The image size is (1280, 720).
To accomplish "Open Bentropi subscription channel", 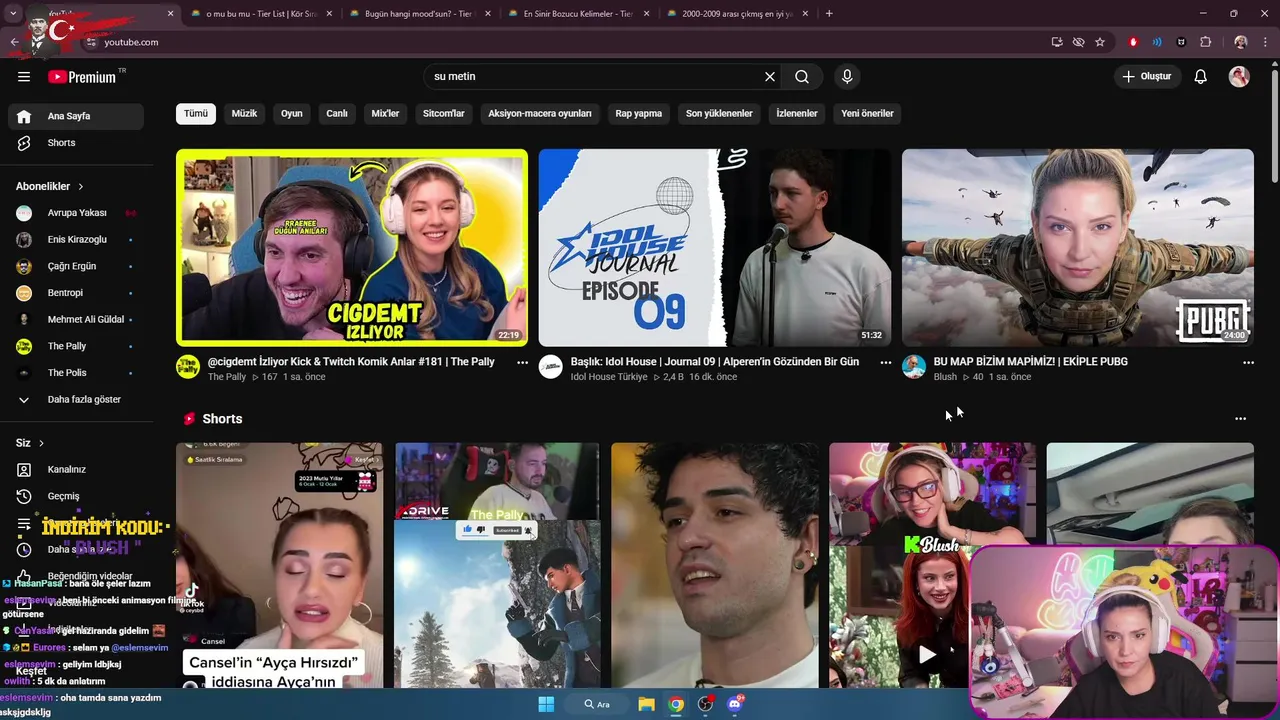I will click(x=76, y=293).
